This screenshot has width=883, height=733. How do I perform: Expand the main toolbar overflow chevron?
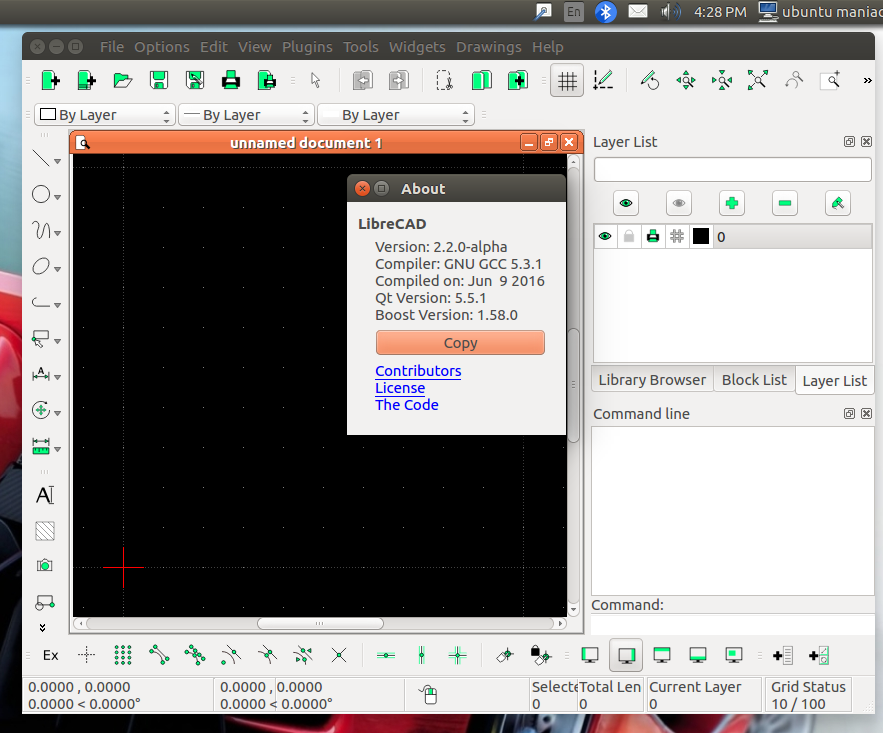click(x=867, y=81)
